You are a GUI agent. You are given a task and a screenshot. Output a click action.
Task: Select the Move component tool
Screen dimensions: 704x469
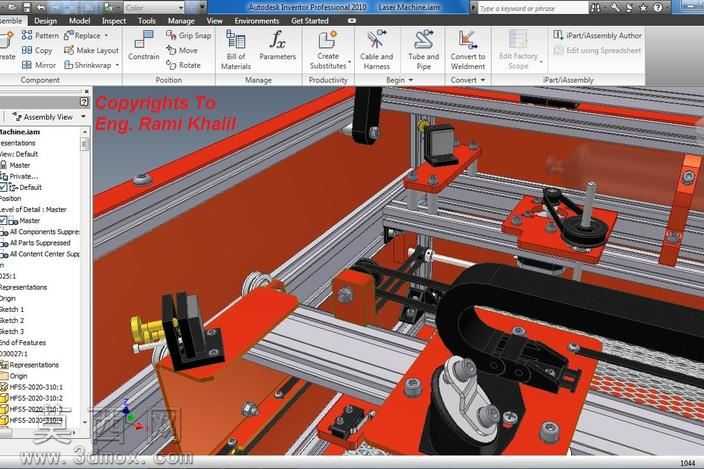[x=181, y=50]
